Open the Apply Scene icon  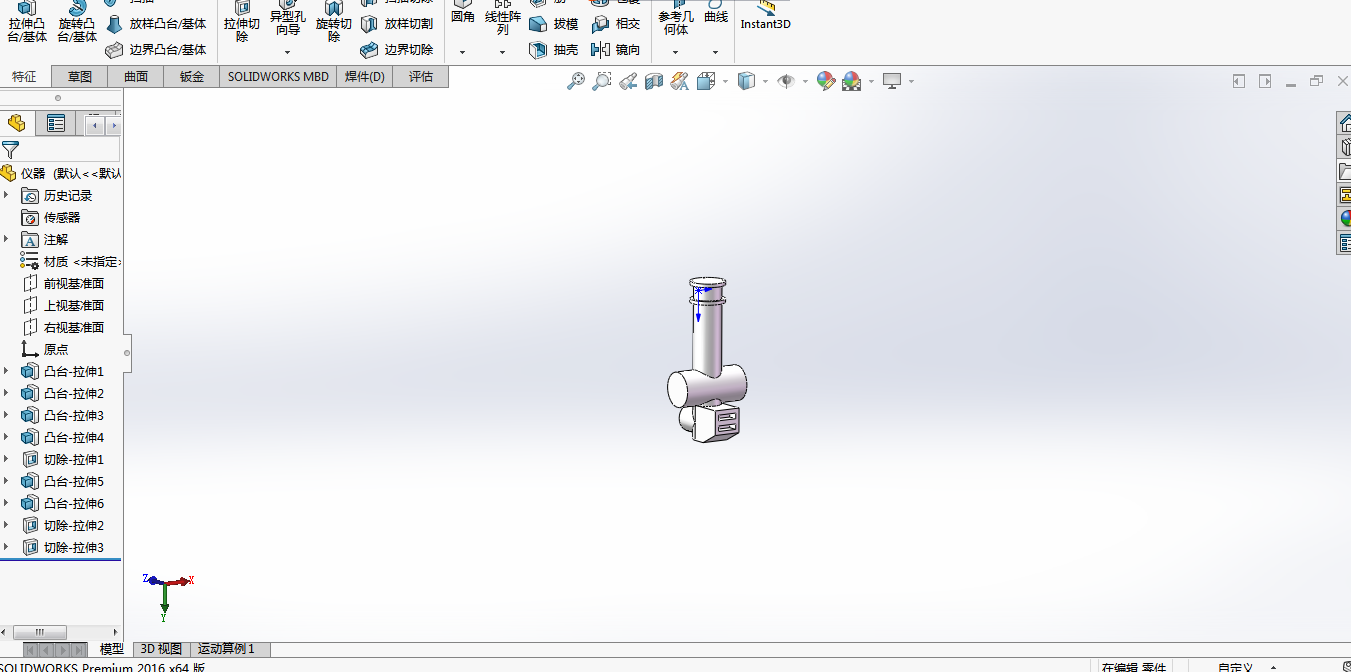852,81
